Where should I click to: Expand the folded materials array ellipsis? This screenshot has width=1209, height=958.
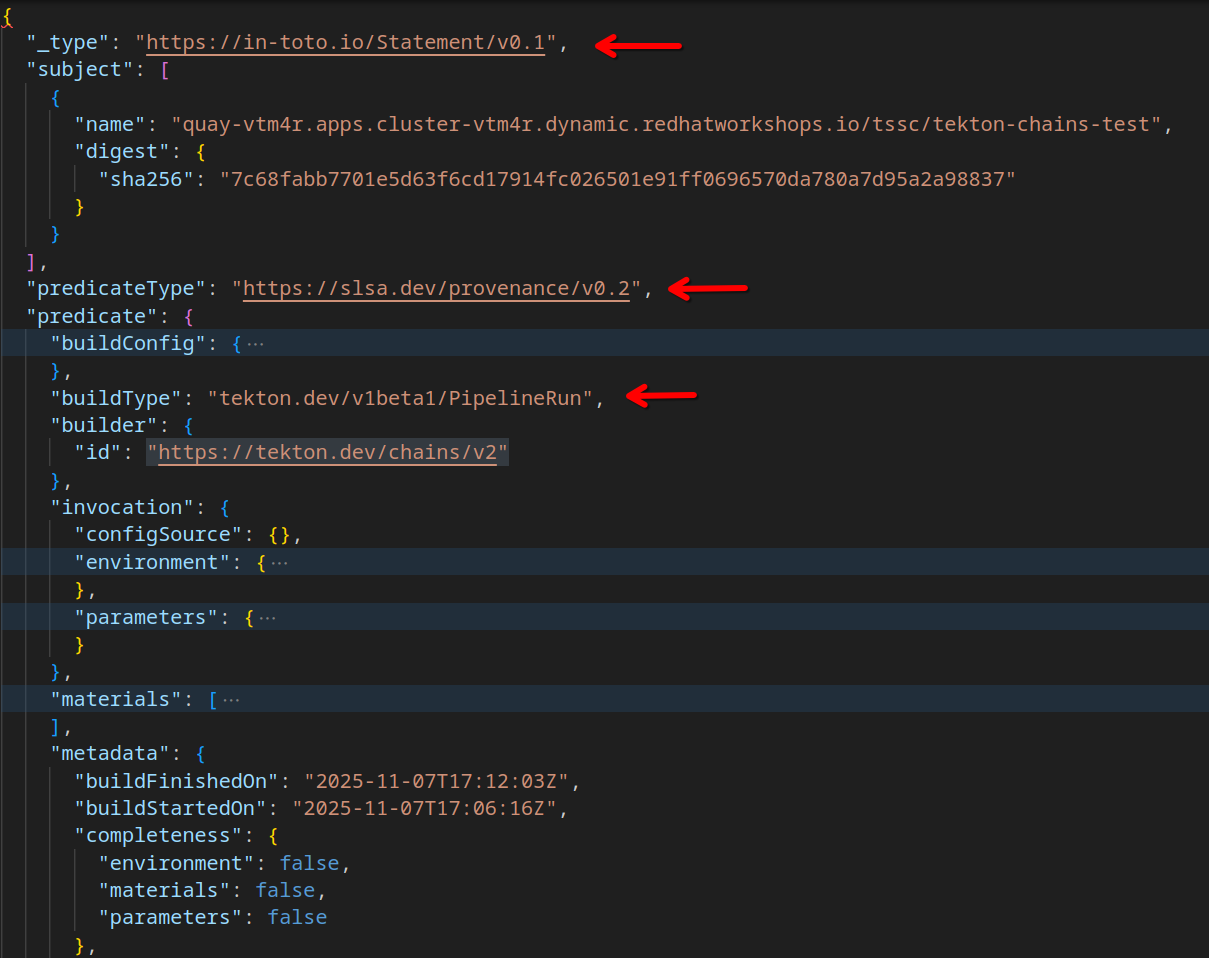tap(231, 699)
